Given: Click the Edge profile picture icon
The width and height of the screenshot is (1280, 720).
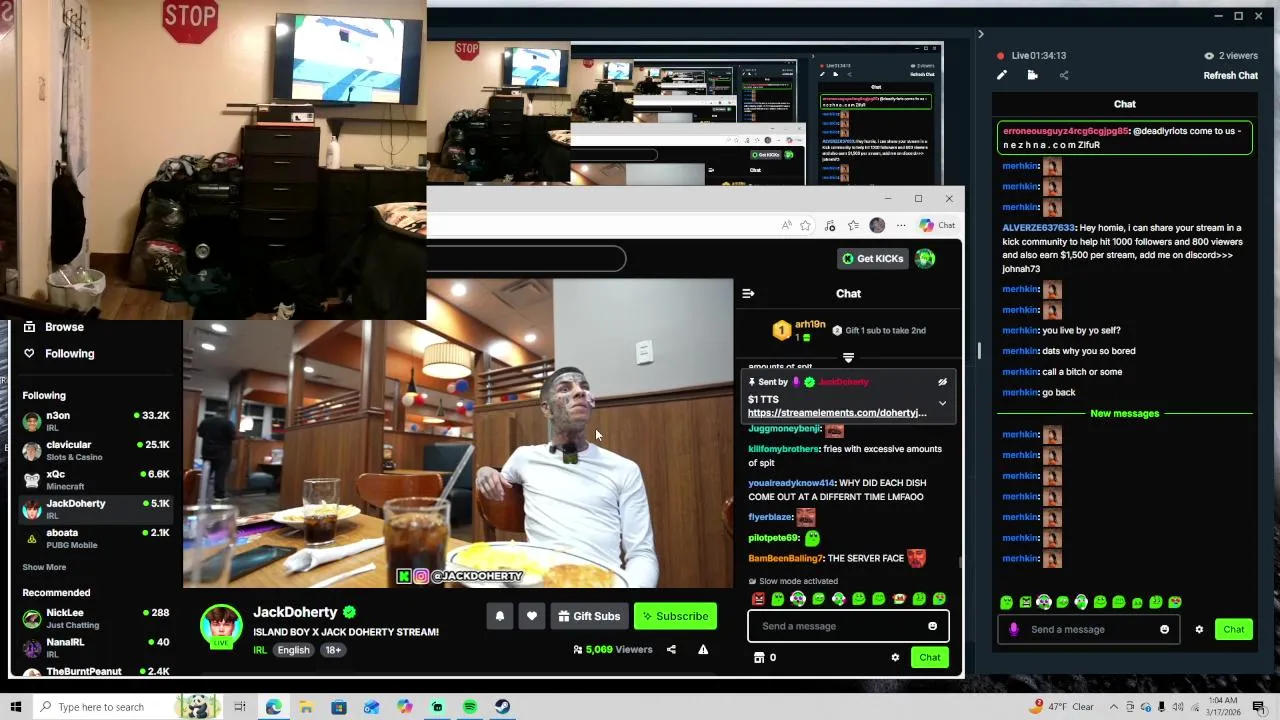Looking at the screenshot, I should [877, 225].
